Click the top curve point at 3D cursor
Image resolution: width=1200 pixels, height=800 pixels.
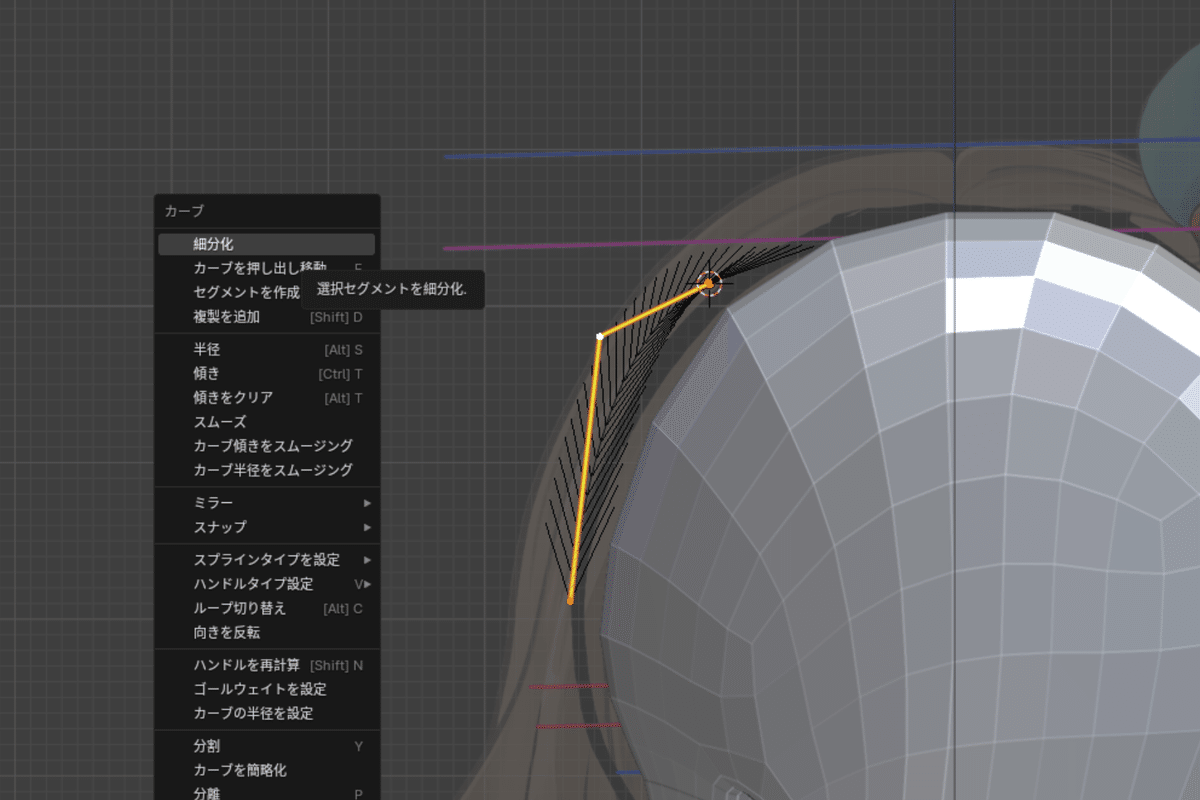(709, 285)
